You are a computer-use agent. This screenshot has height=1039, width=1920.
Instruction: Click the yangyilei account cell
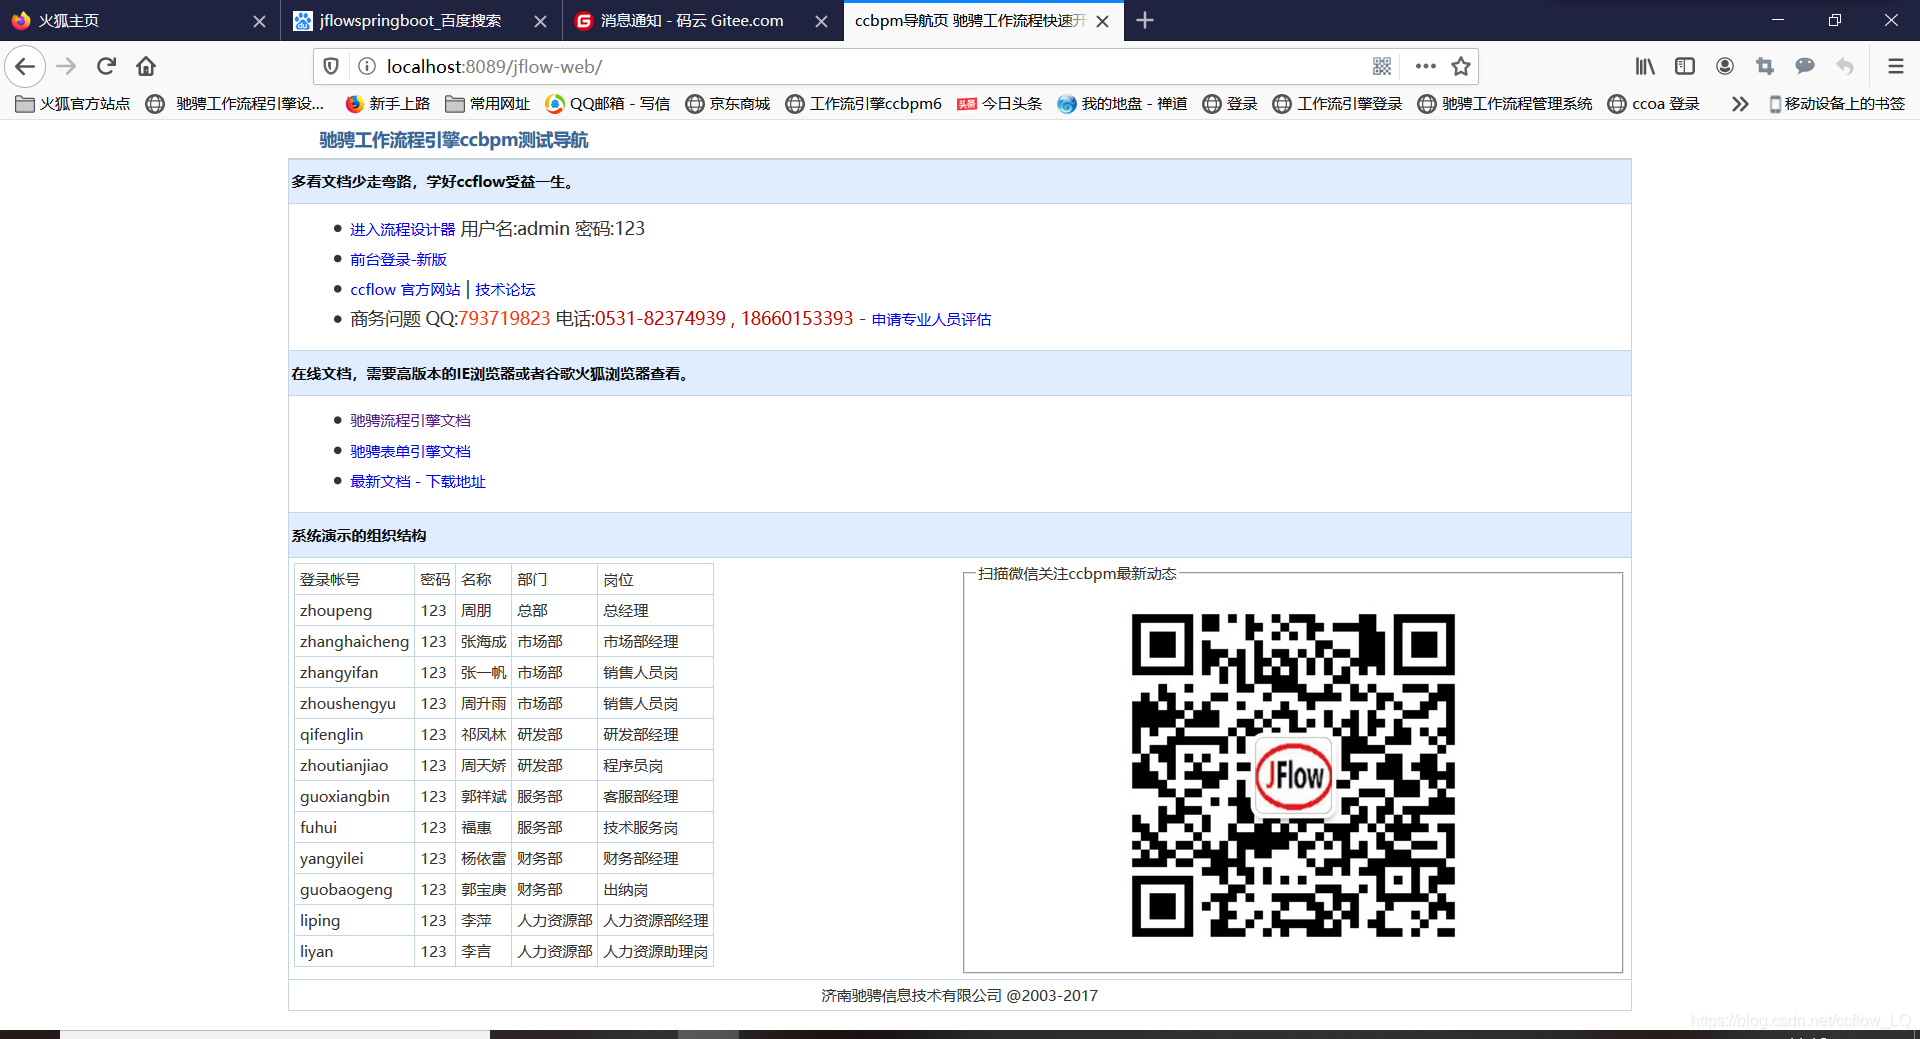tap(355, 859)
